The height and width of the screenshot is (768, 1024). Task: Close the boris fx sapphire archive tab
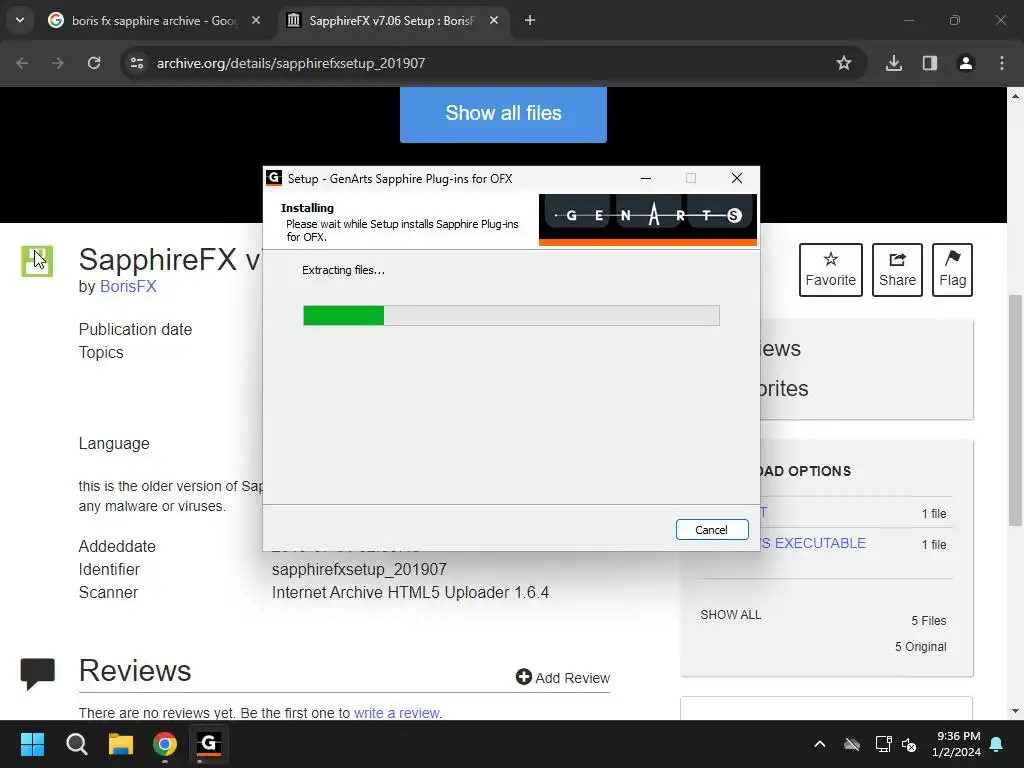click(x=256, y=21)
